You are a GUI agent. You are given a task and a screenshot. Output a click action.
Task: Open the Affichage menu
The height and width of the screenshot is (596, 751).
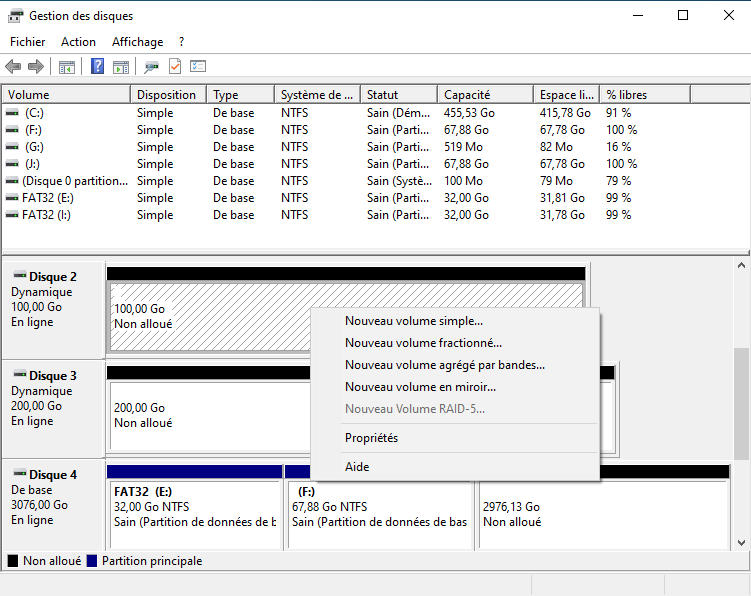coord(137,42)
